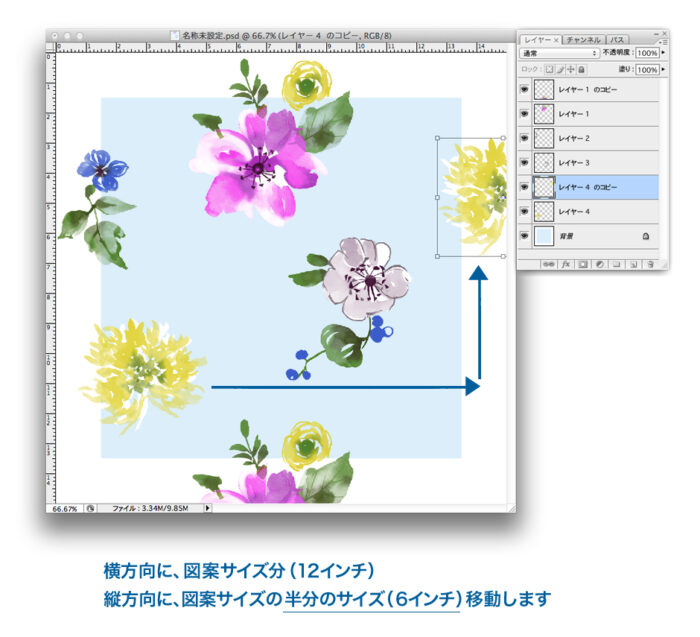Add a layer mask
The image size is (700, 637).
583,264
